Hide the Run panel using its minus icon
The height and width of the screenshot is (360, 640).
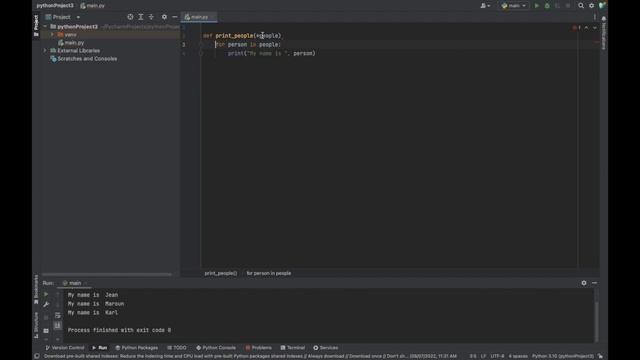click(x=594, y=283)
